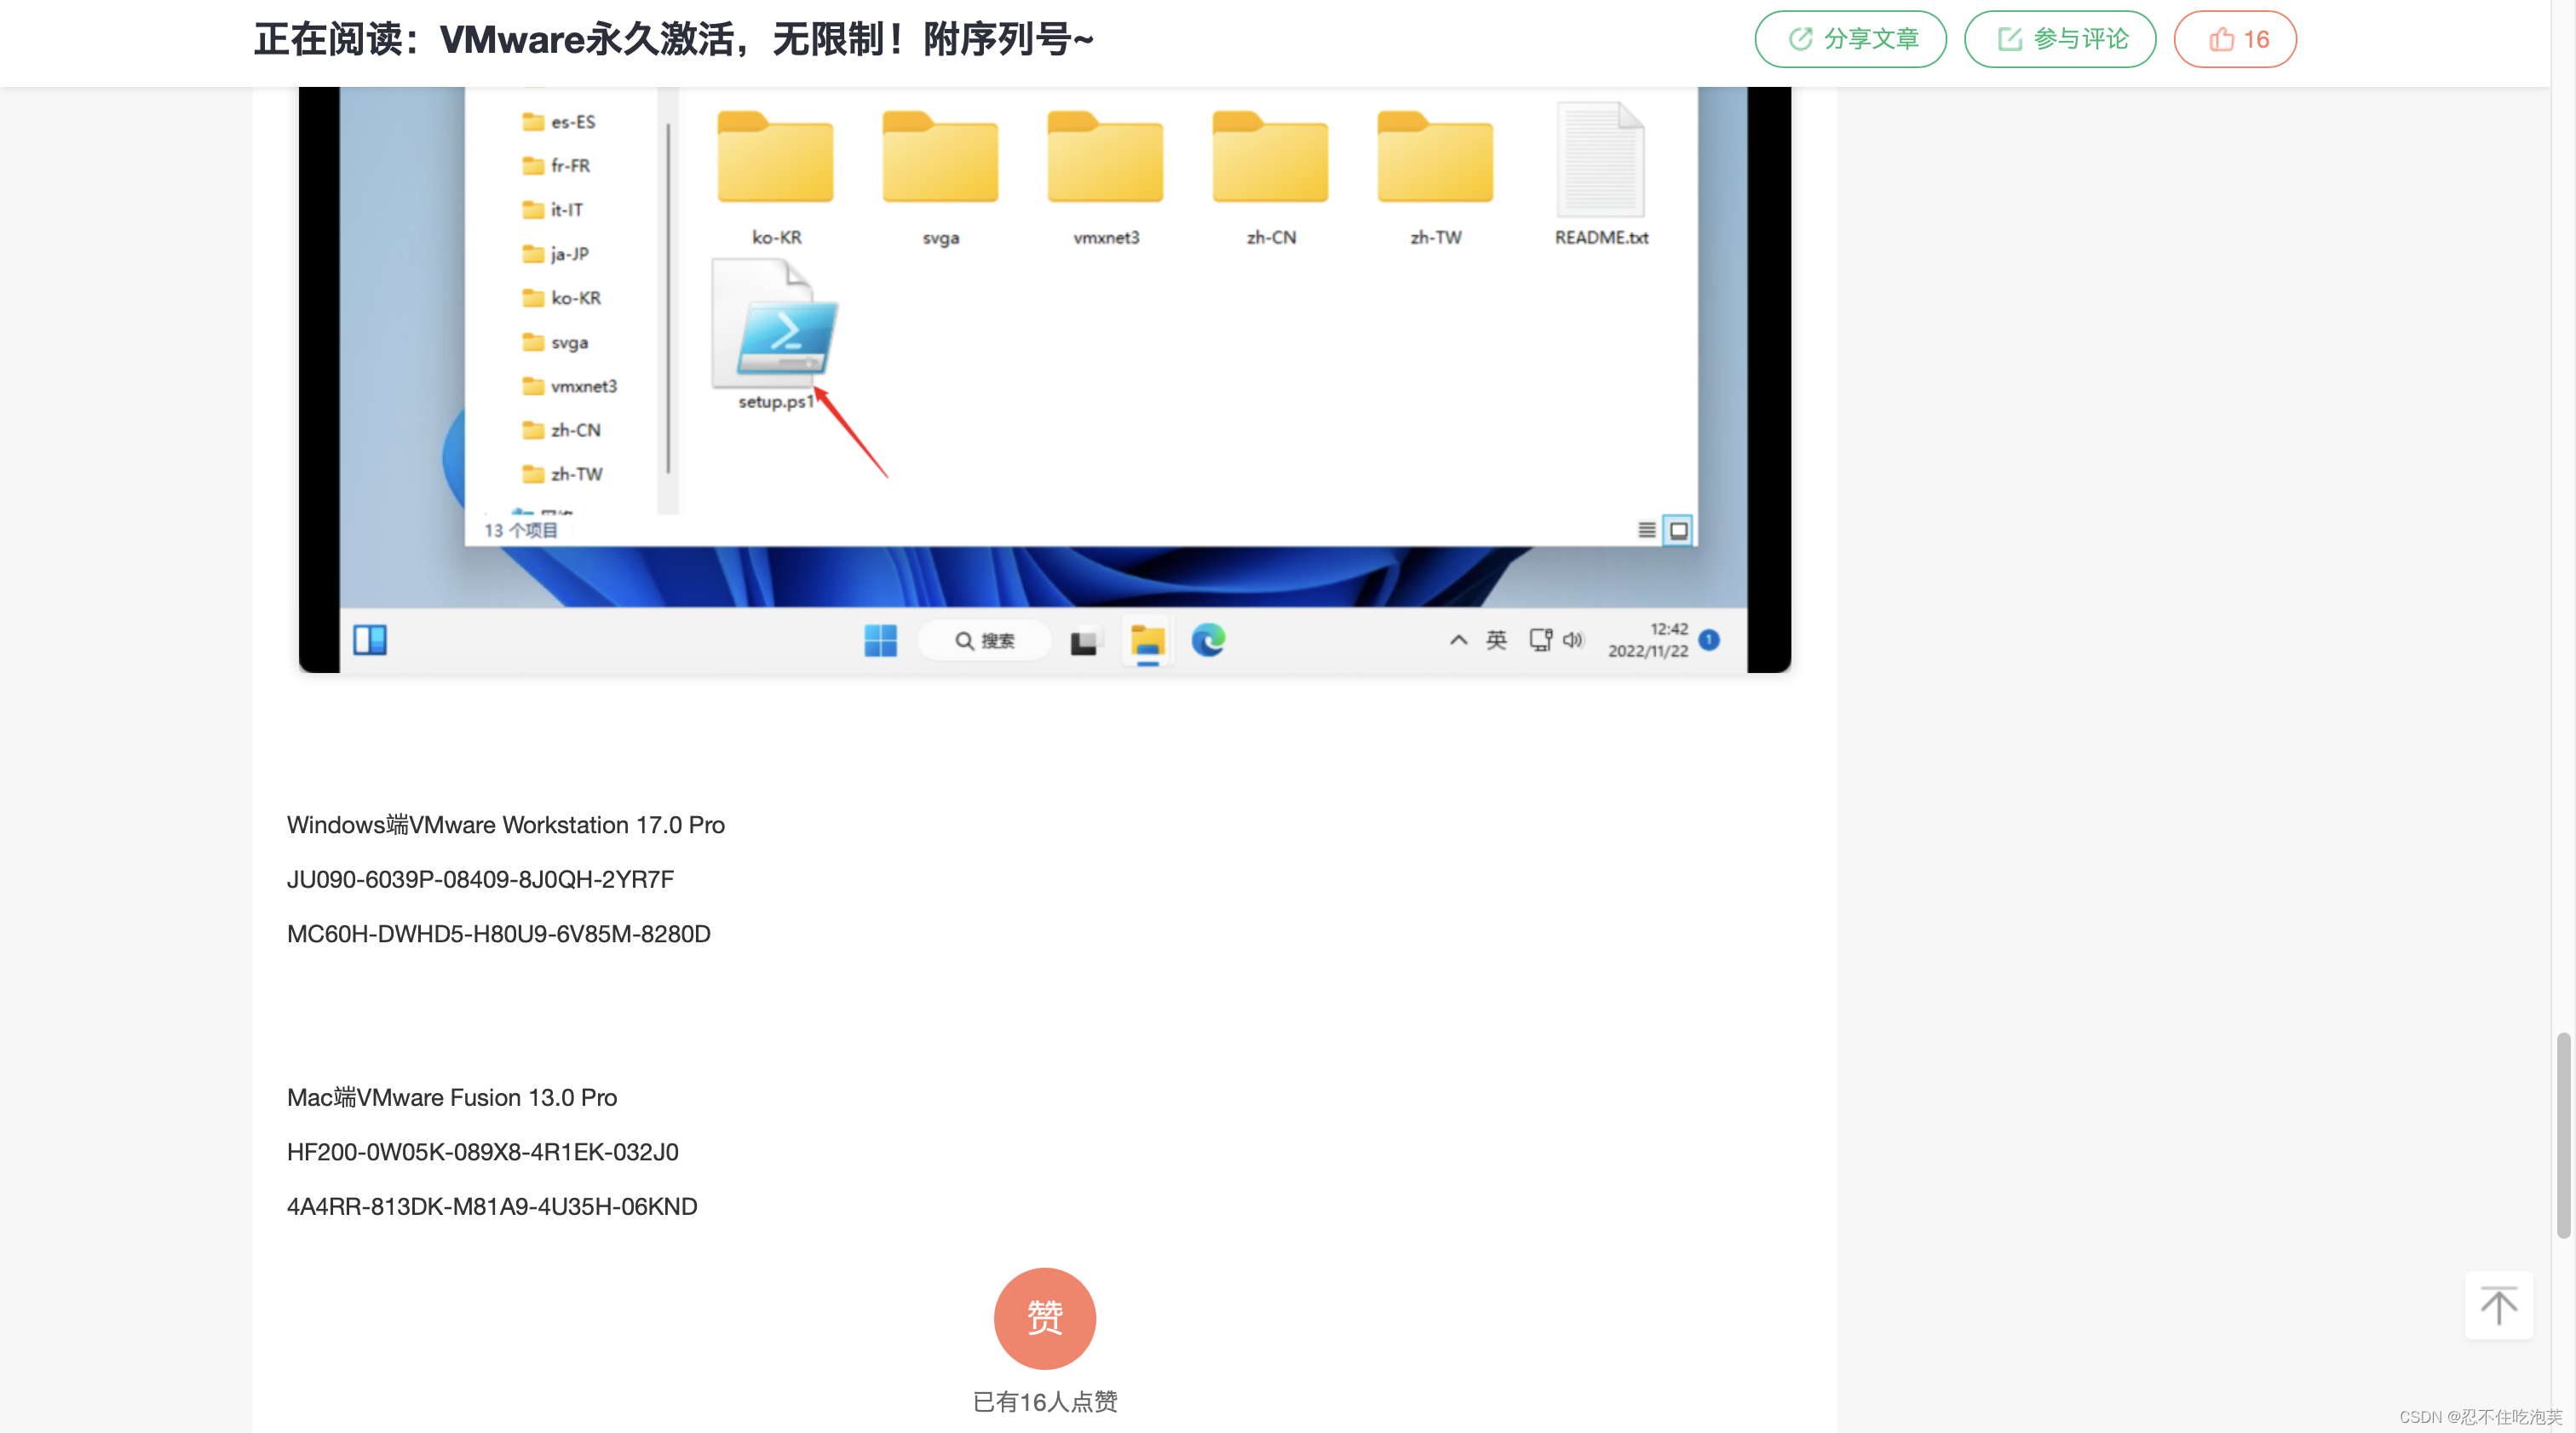Click the taskbar clock 12:42 2022/11/22
Image resolution: width=2576 pixels, height=1433 pixels.
[1648, 640]
